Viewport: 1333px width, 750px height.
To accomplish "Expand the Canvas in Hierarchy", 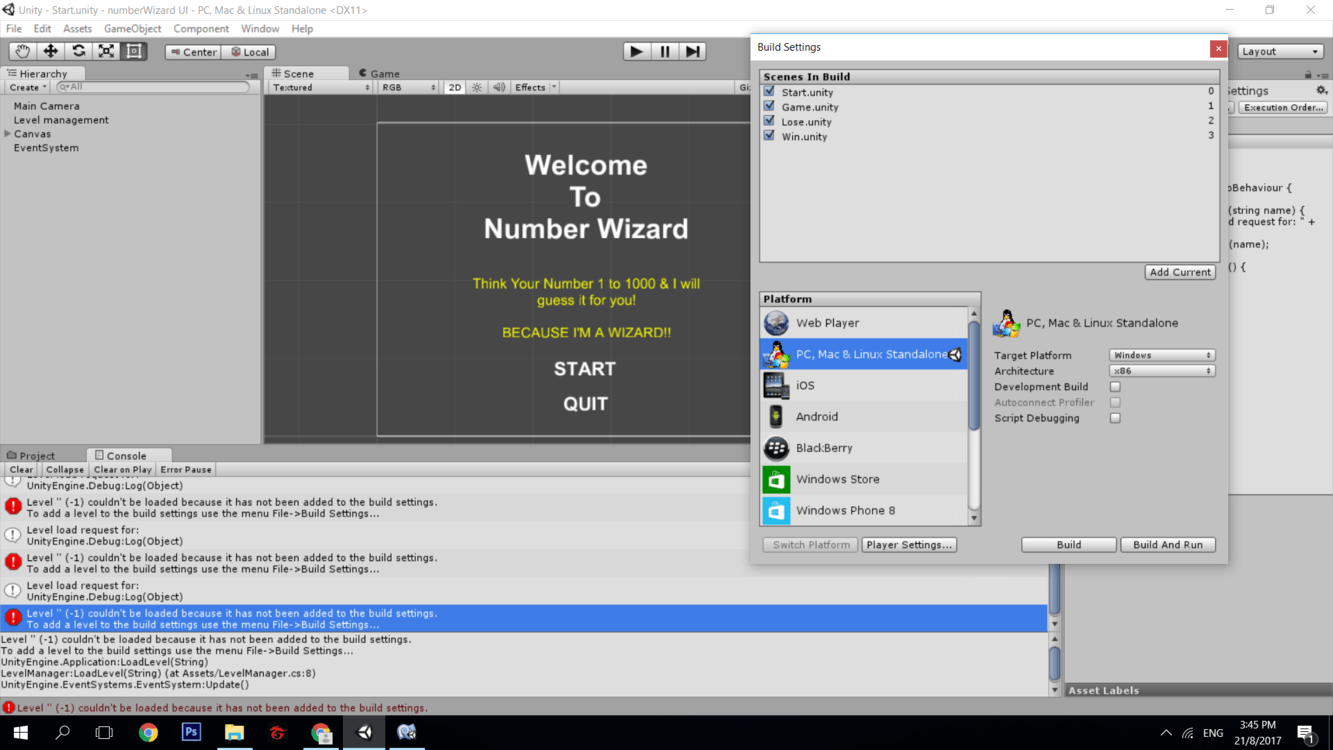I will pos(7,133).
